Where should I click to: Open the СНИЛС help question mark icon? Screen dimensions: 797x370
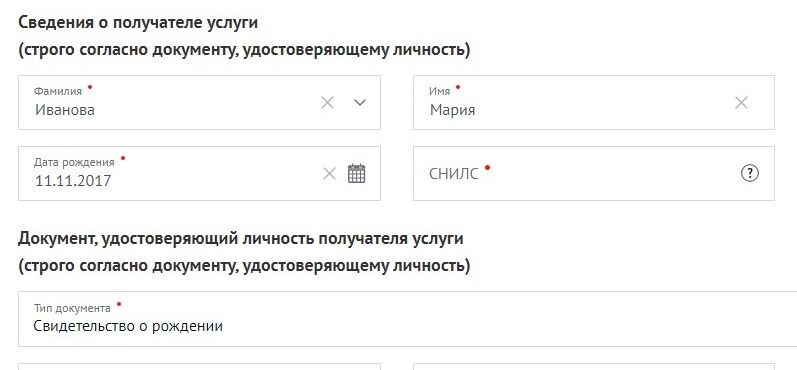[x=750, y=174]
